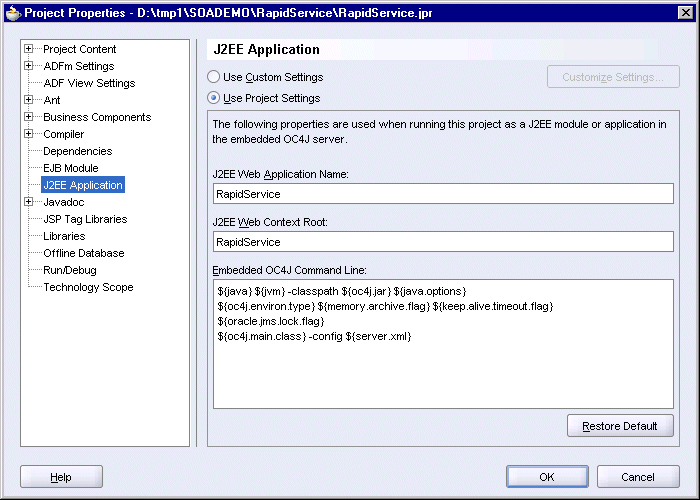Image resolution: width=700 pixels, height=500 pixels.
Task: Select Javadoc tree label
Action: pos(64,202)
